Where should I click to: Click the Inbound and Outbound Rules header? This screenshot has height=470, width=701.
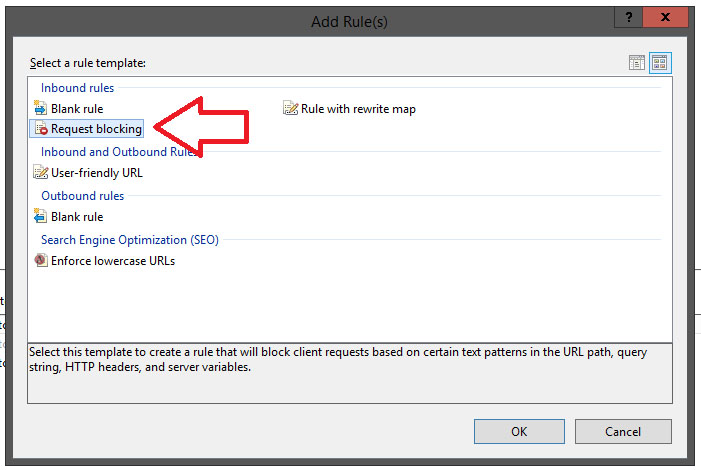click(x=119, y=152)
